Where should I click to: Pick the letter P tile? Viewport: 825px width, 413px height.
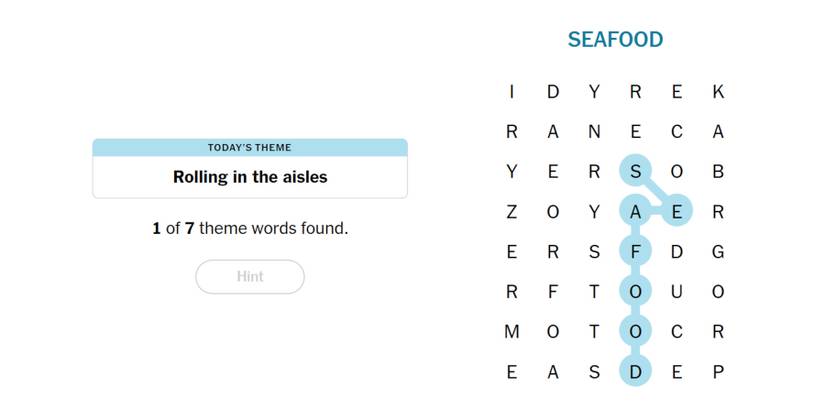point(717,372)
